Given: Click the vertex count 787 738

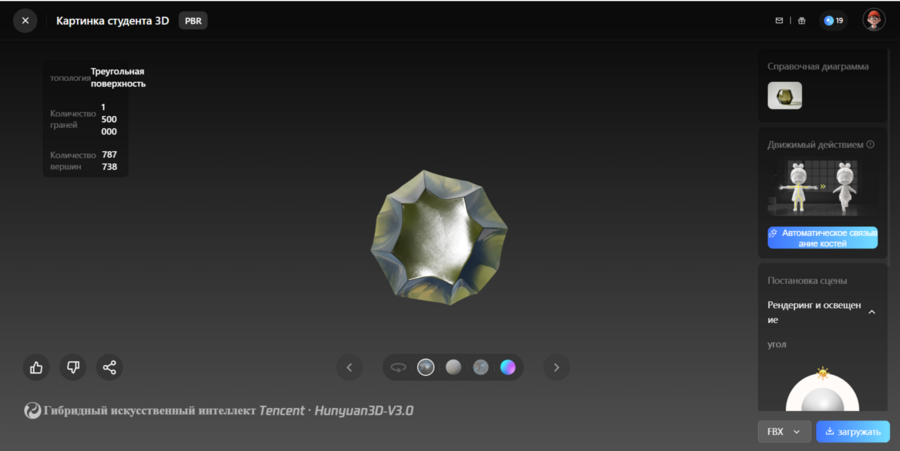Looking at the screenshot, I should coord(109,161).
